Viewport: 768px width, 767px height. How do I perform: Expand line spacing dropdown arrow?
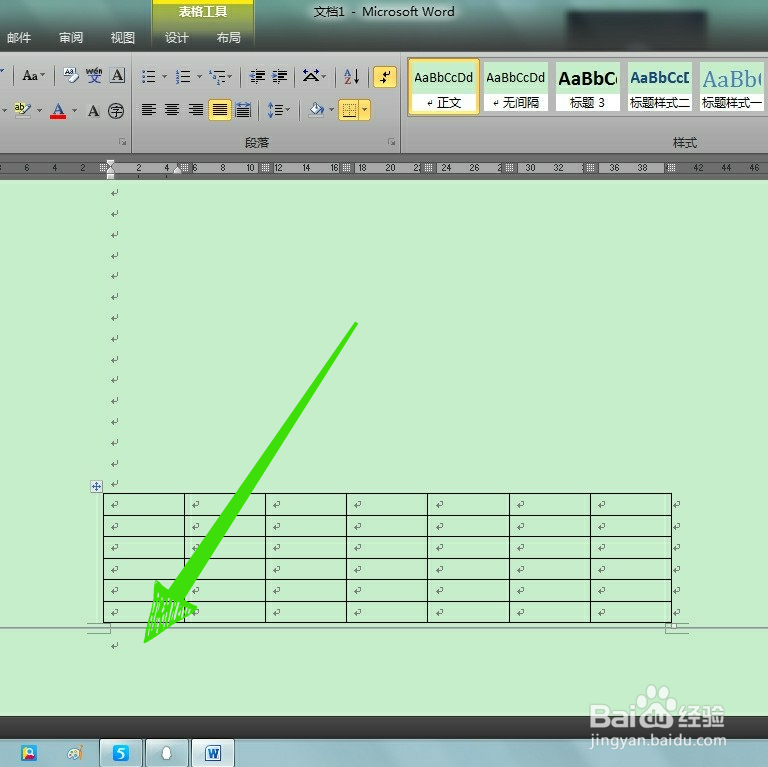click(288, 110)
